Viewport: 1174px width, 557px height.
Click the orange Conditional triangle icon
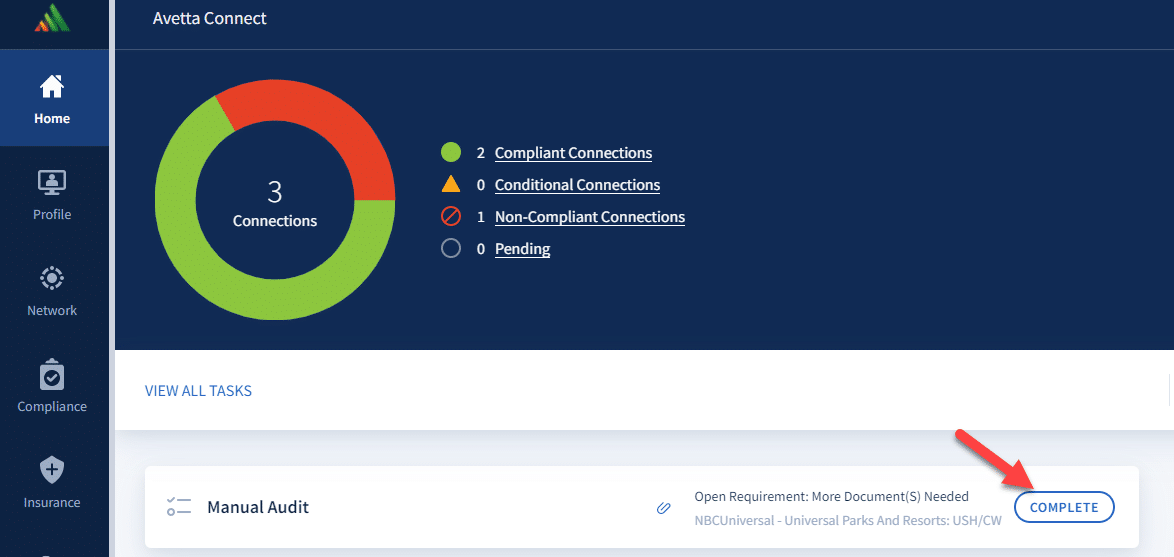451,183
